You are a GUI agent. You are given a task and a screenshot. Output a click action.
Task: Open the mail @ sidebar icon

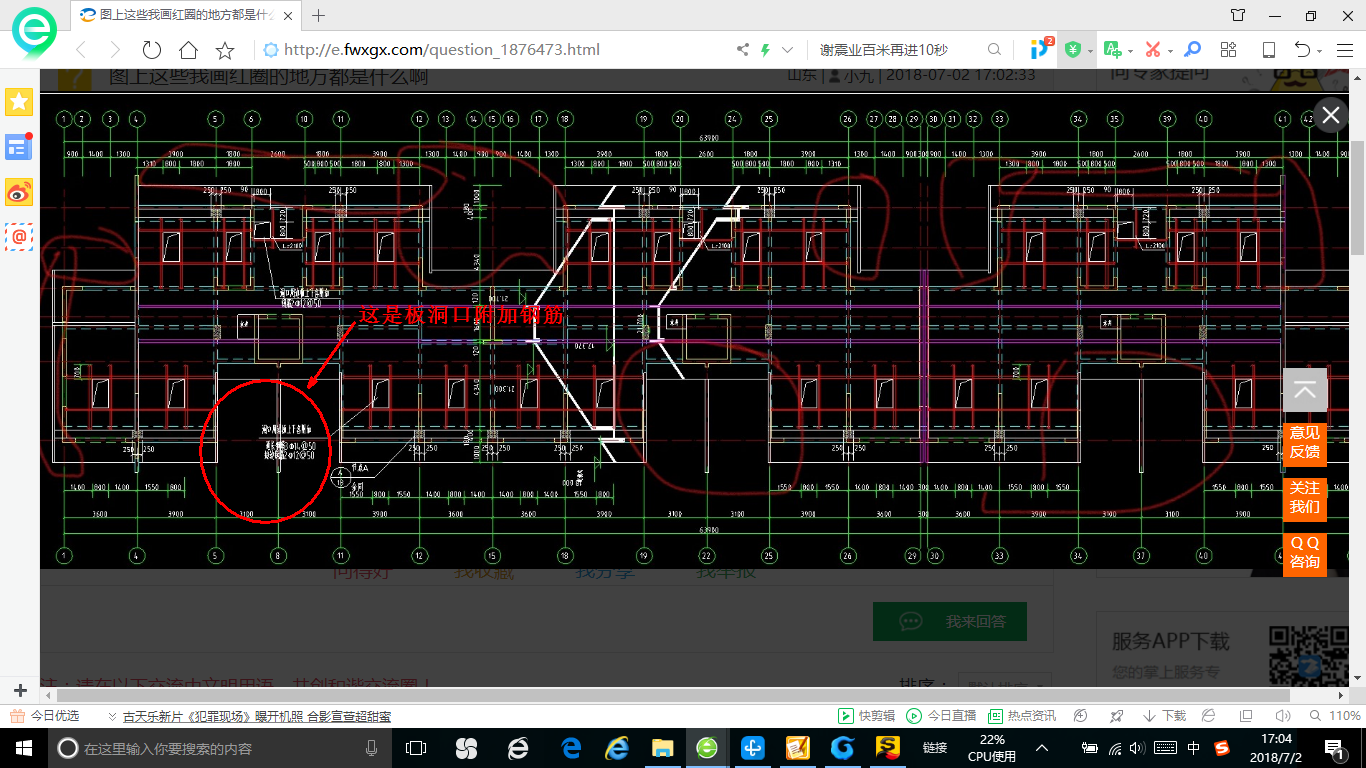(19, 237)
